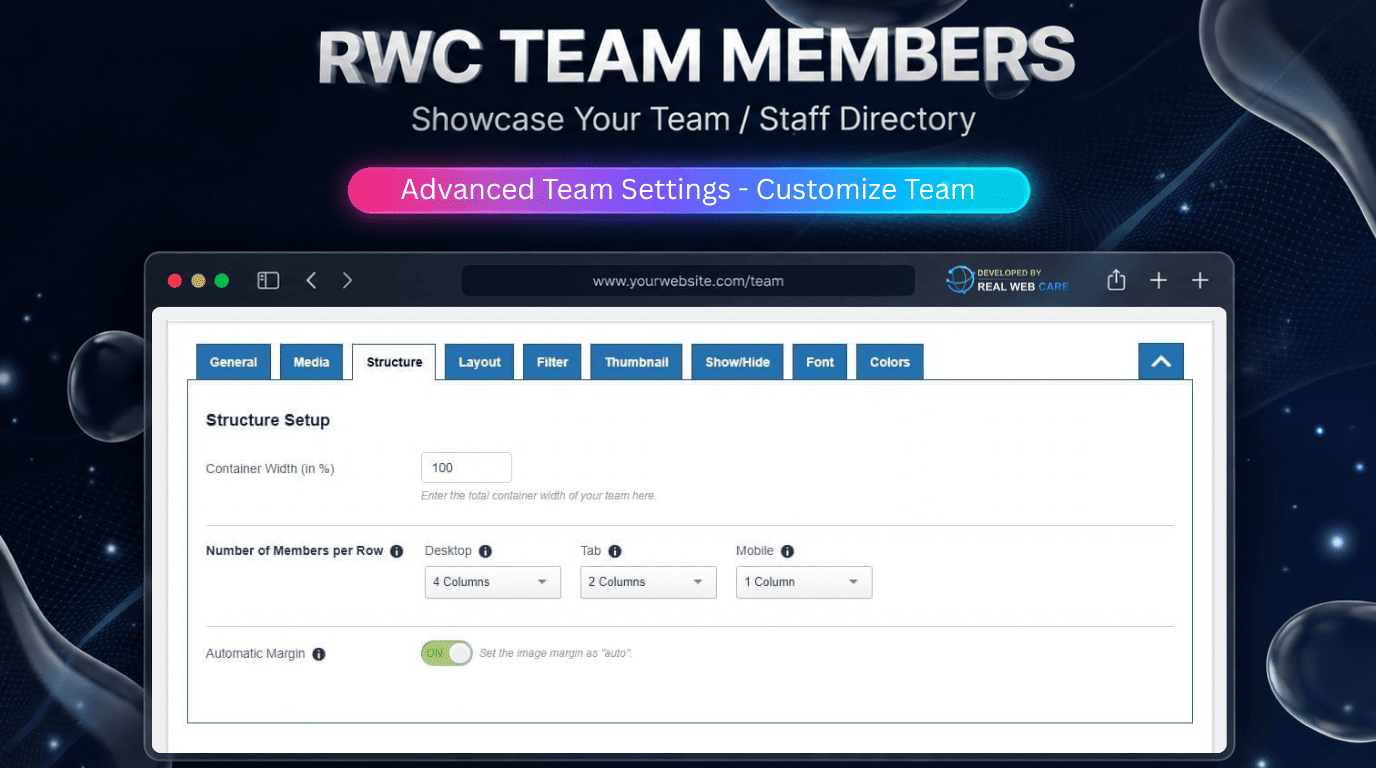
Task: Click the rightmost plus icon in browser bar
Action: [1200, 281]
